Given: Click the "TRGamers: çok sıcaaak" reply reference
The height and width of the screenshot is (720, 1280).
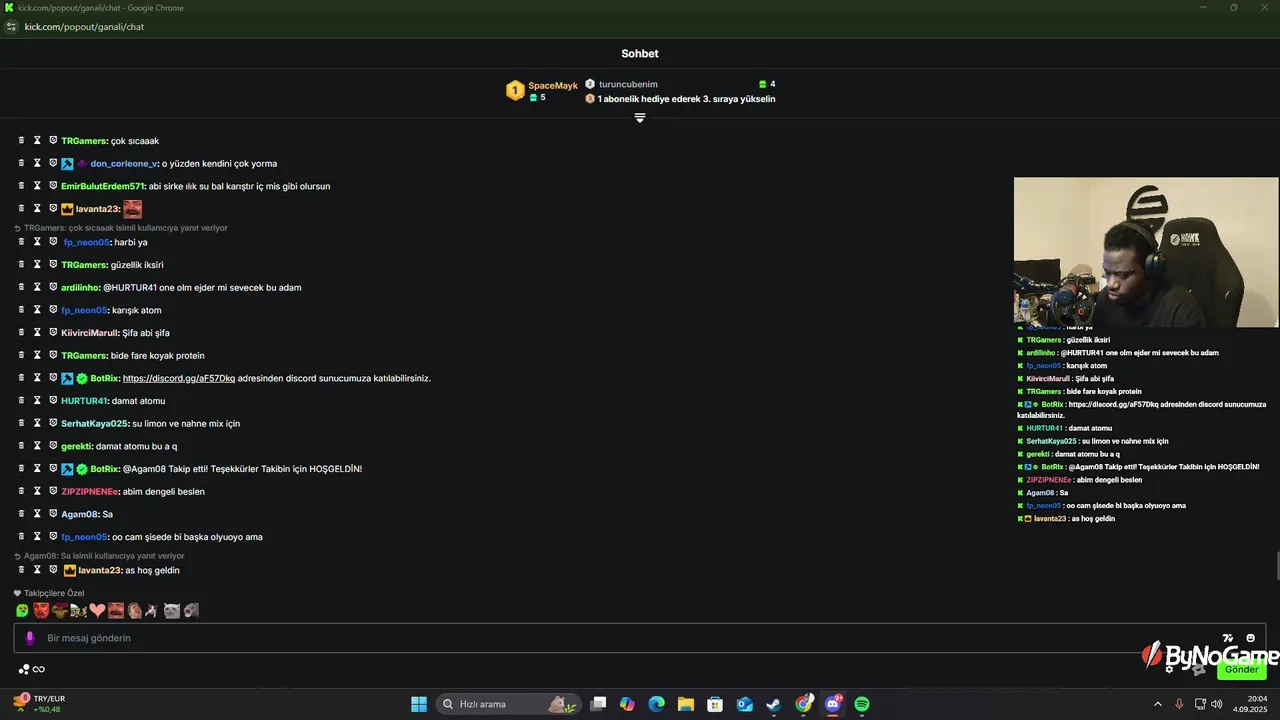Looking at the screenshot, I should tap(121, 228).
